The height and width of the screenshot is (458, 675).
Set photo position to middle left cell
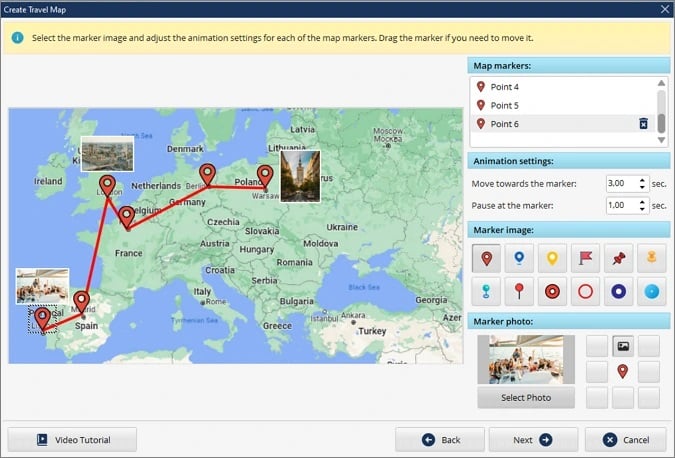[x=597, y=371]
